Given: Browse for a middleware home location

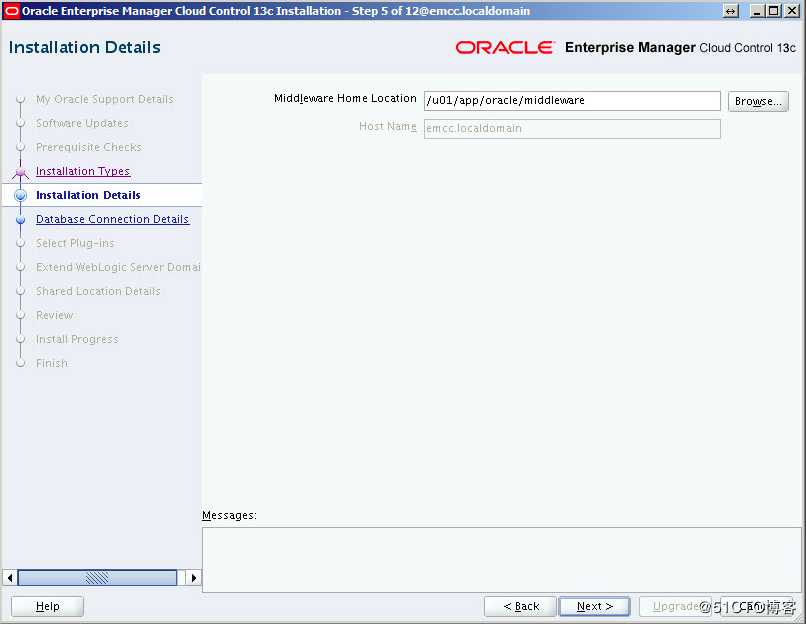Looking at the screenshot, I should pos(758,101).
